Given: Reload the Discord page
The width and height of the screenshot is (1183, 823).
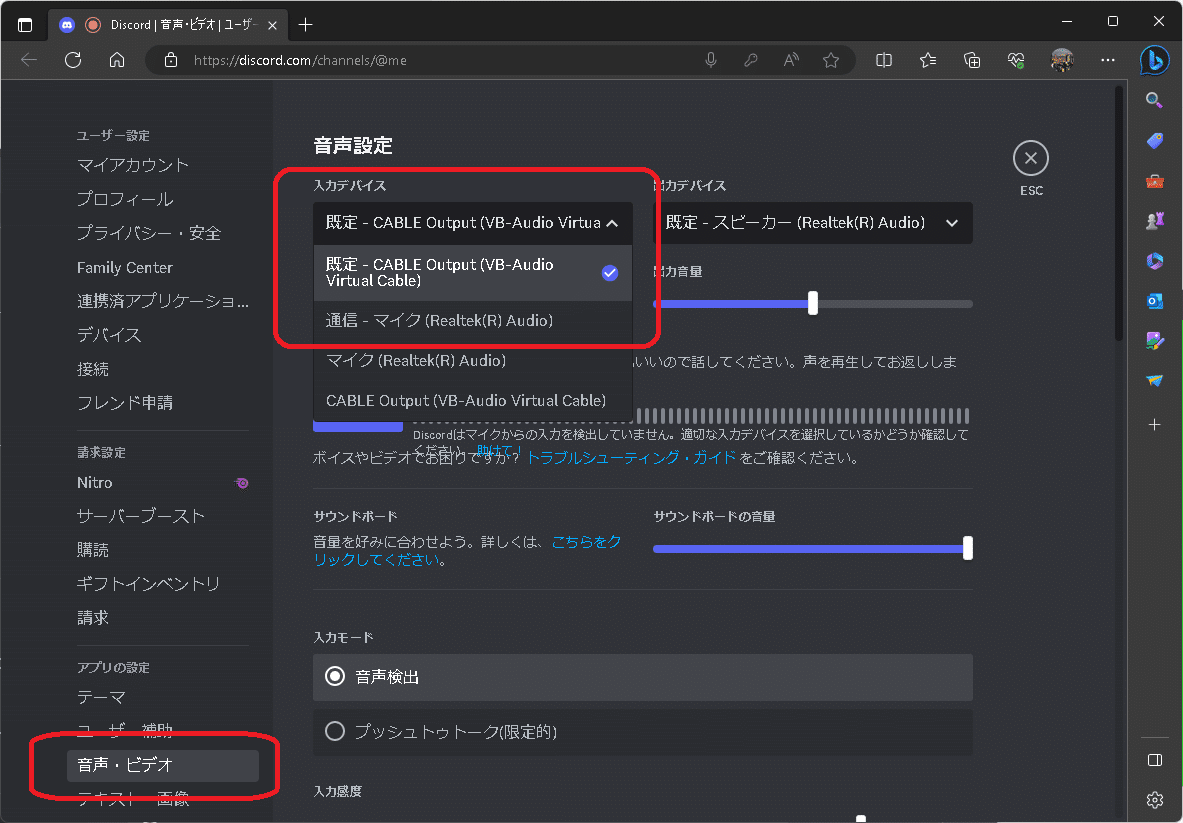Looking at the screenshot, I should pos(73,60).
